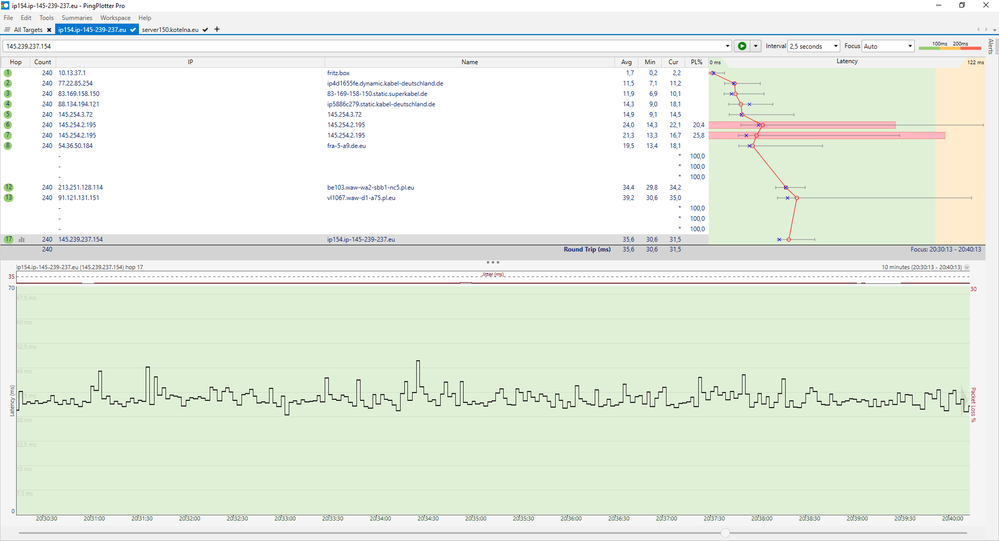Expand the target address history dropdown
This screenshot has height=541, width=999.
click(728, 46)
